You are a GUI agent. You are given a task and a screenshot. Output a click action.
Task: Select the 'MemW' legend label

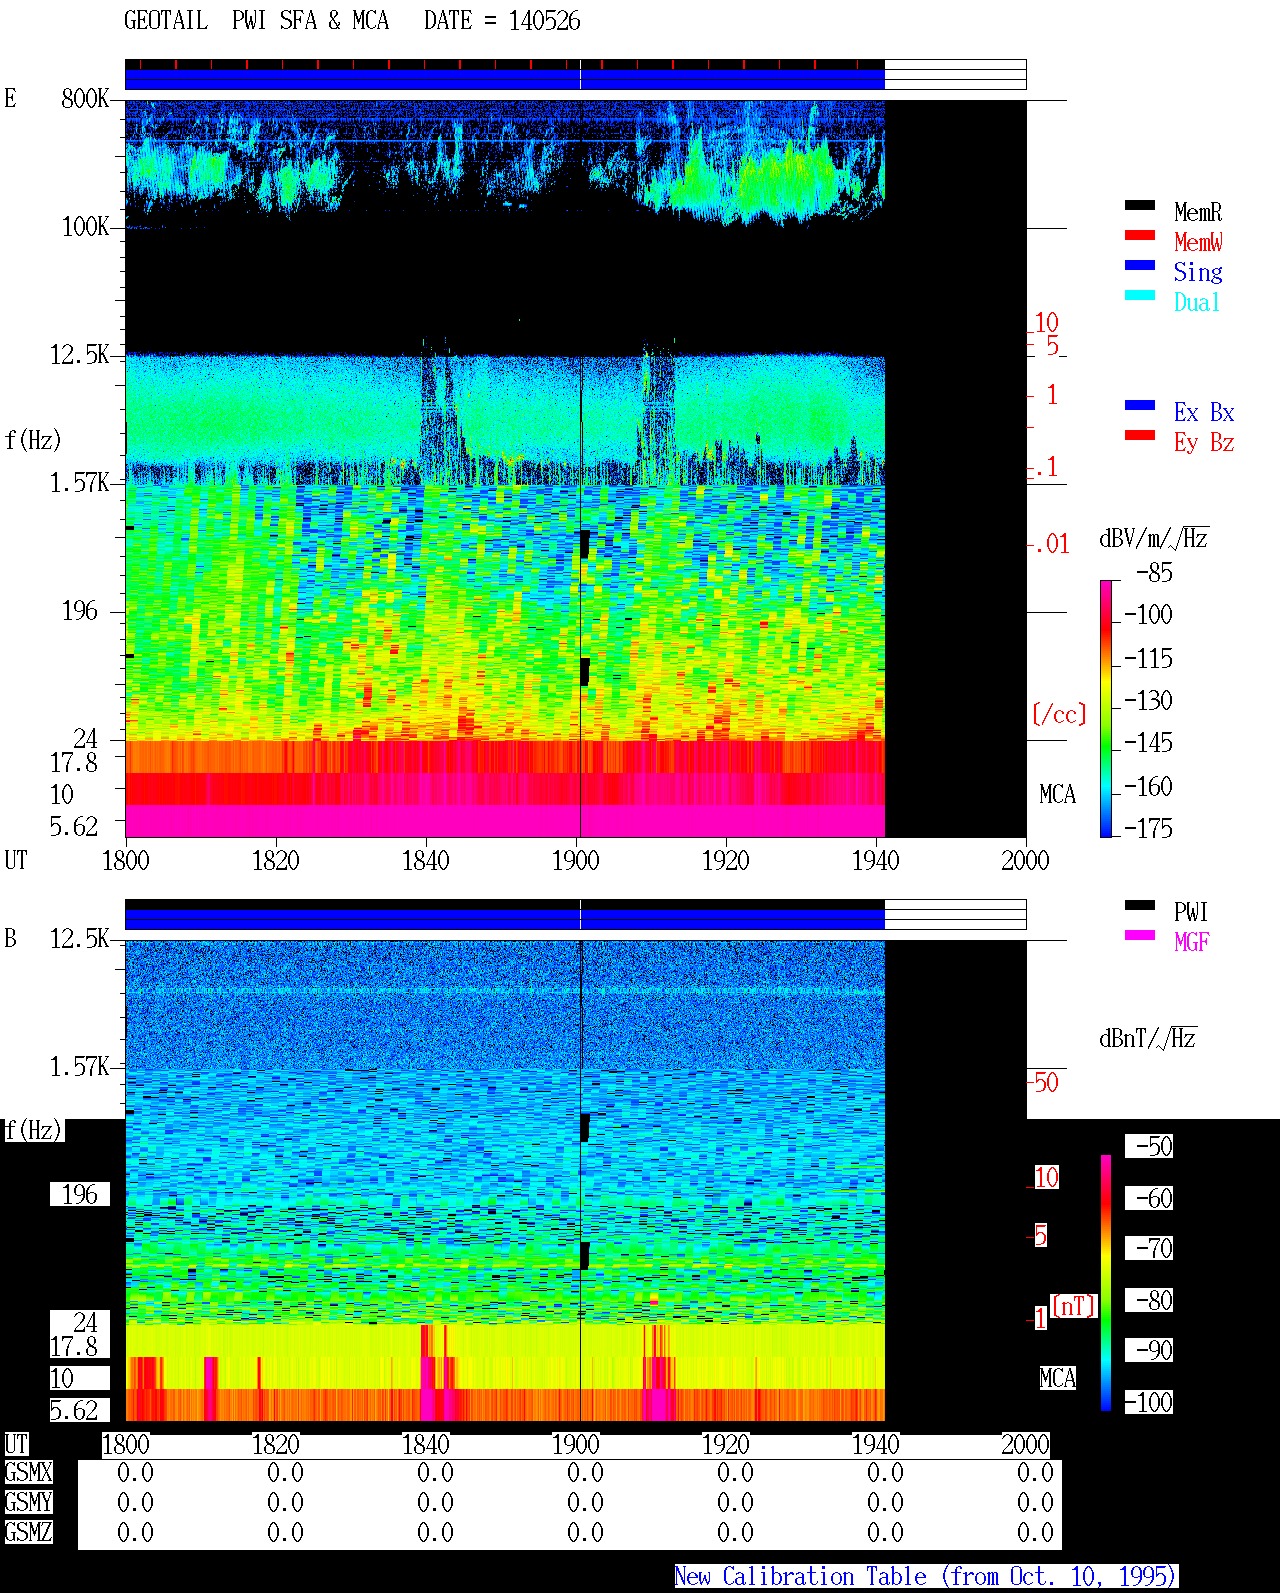1198,242
